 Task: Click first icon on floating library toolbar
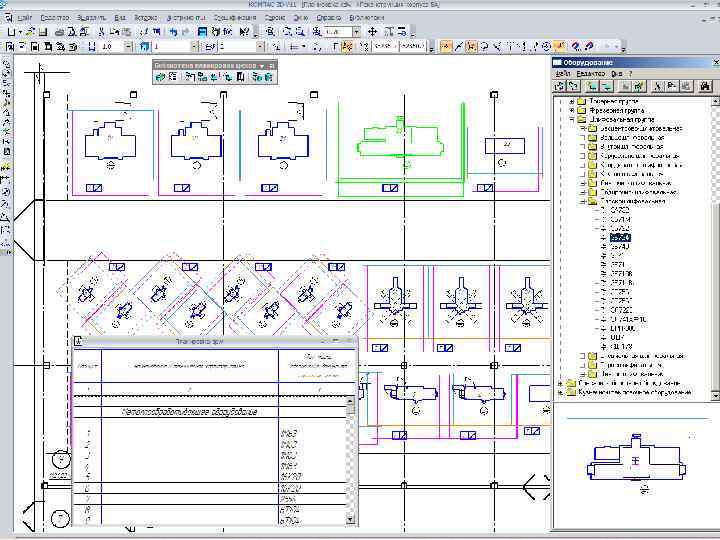(x=160, y=77)
